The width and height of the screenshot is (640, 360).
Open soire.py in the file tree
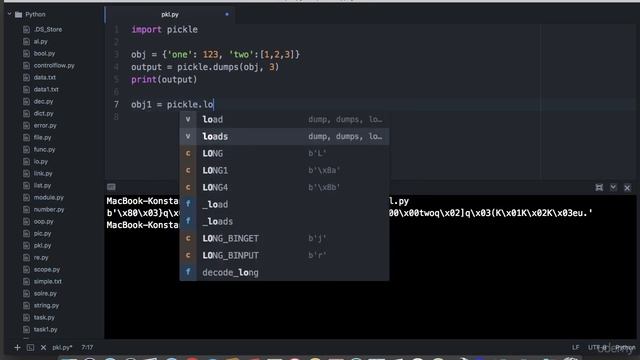(x=45, y=293)
